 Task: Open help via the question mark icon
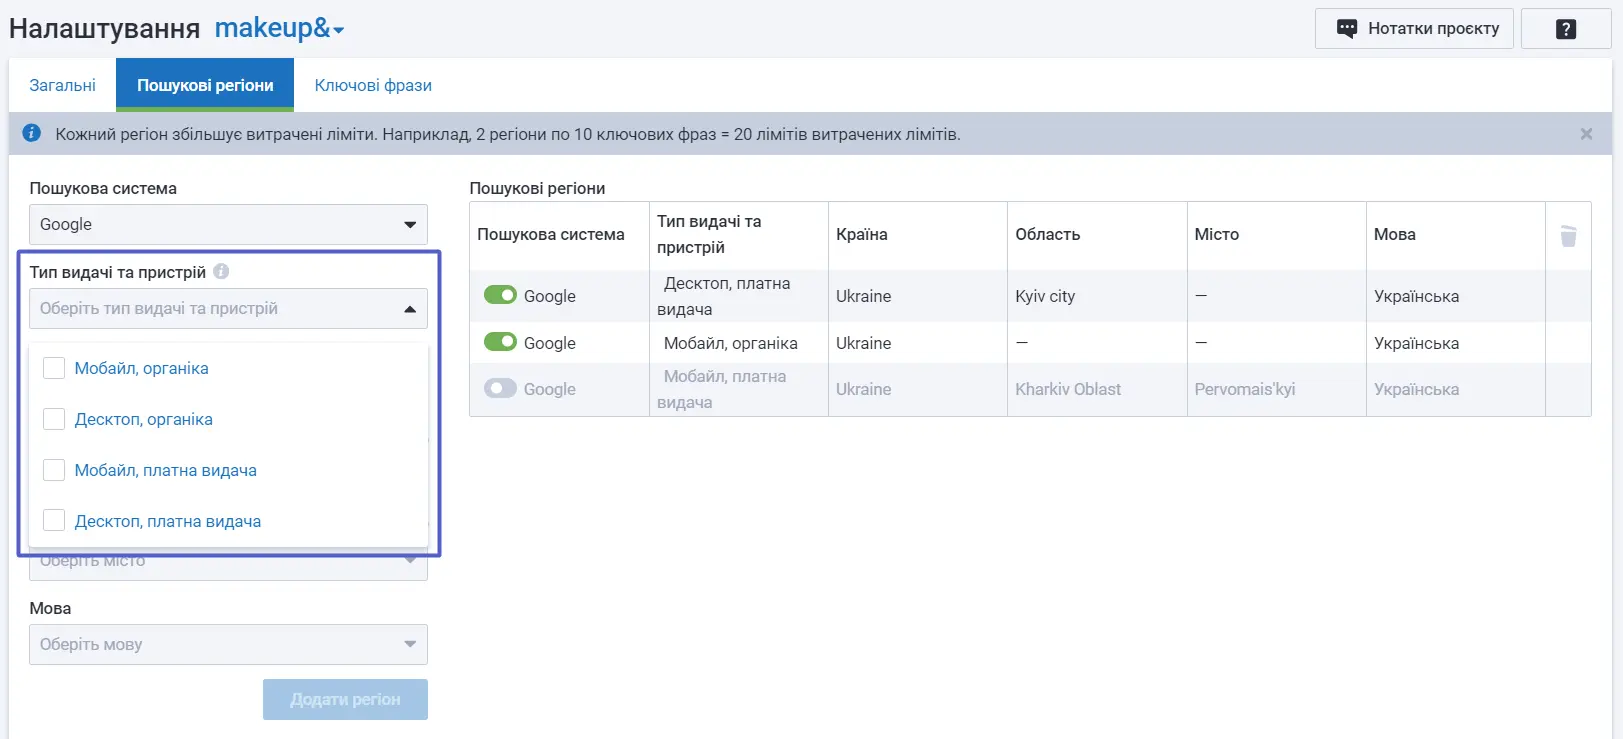tap(1566, 29)
